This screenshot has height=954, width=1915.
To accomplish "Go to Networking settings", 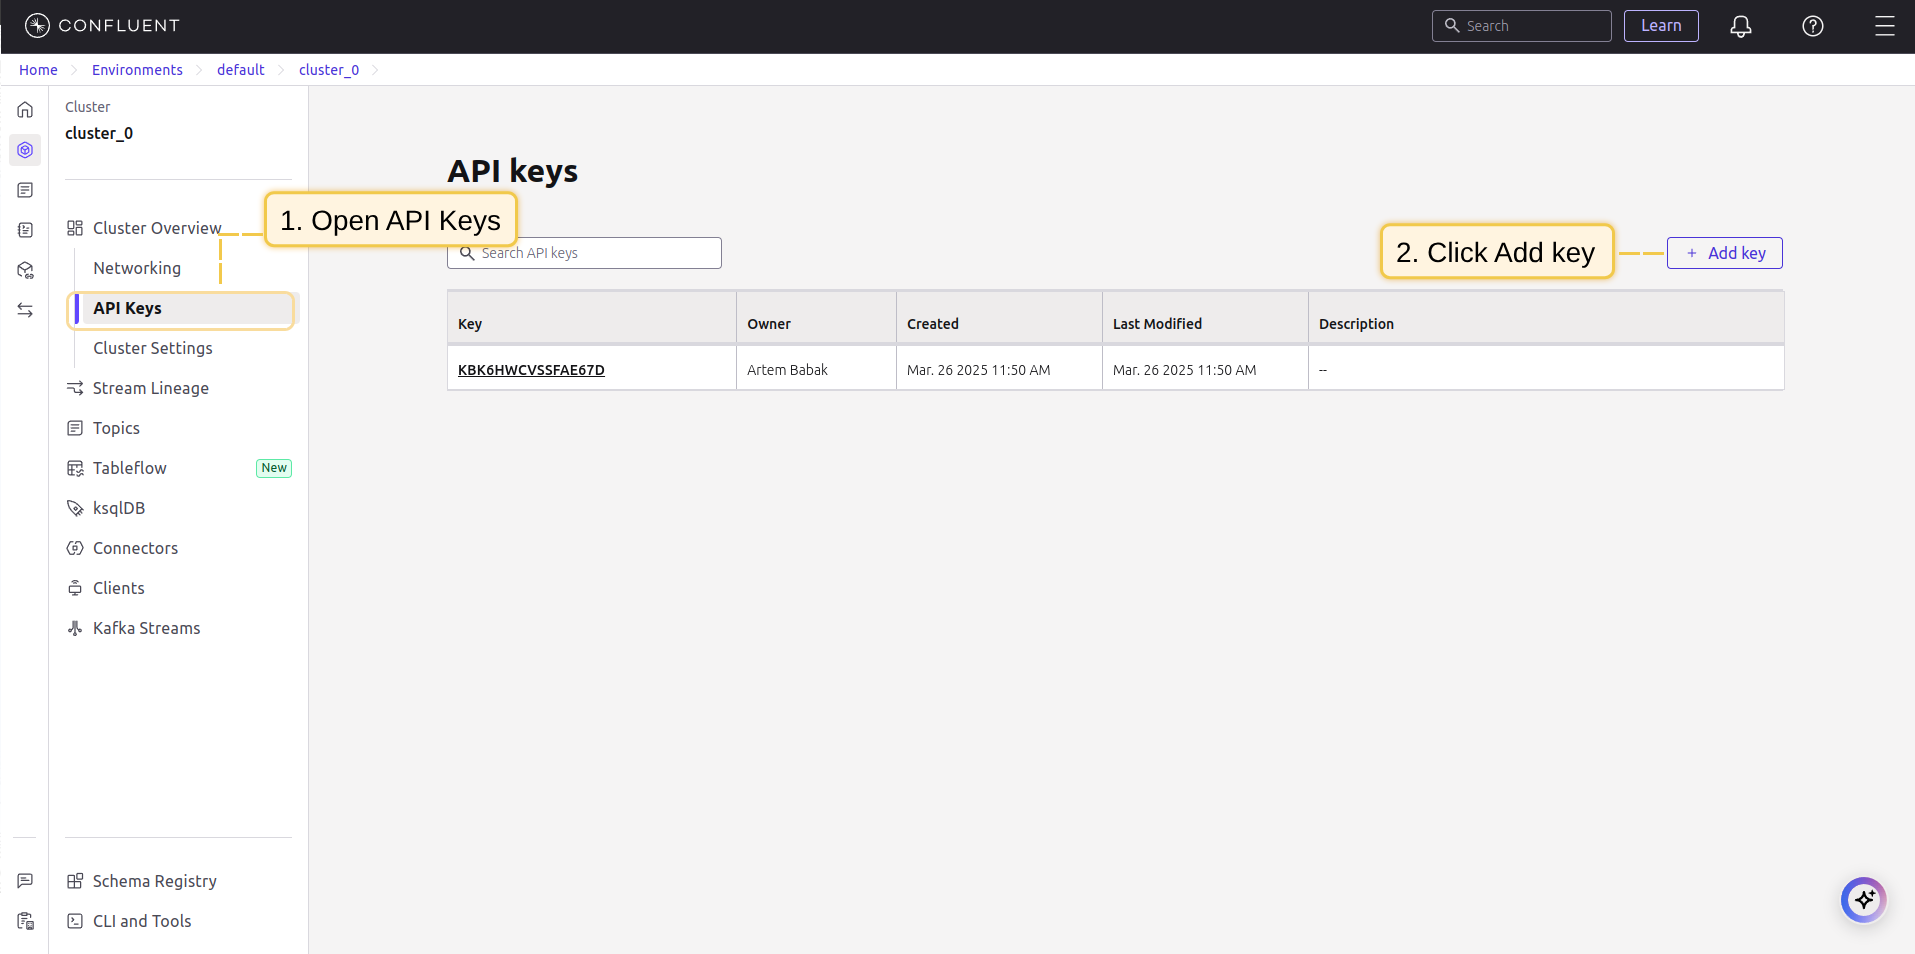I will pyautogui.click(x=137, y=268).
